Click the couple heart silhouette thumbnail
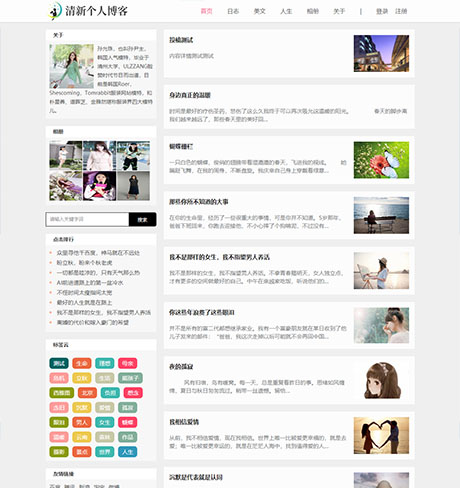 381,435
